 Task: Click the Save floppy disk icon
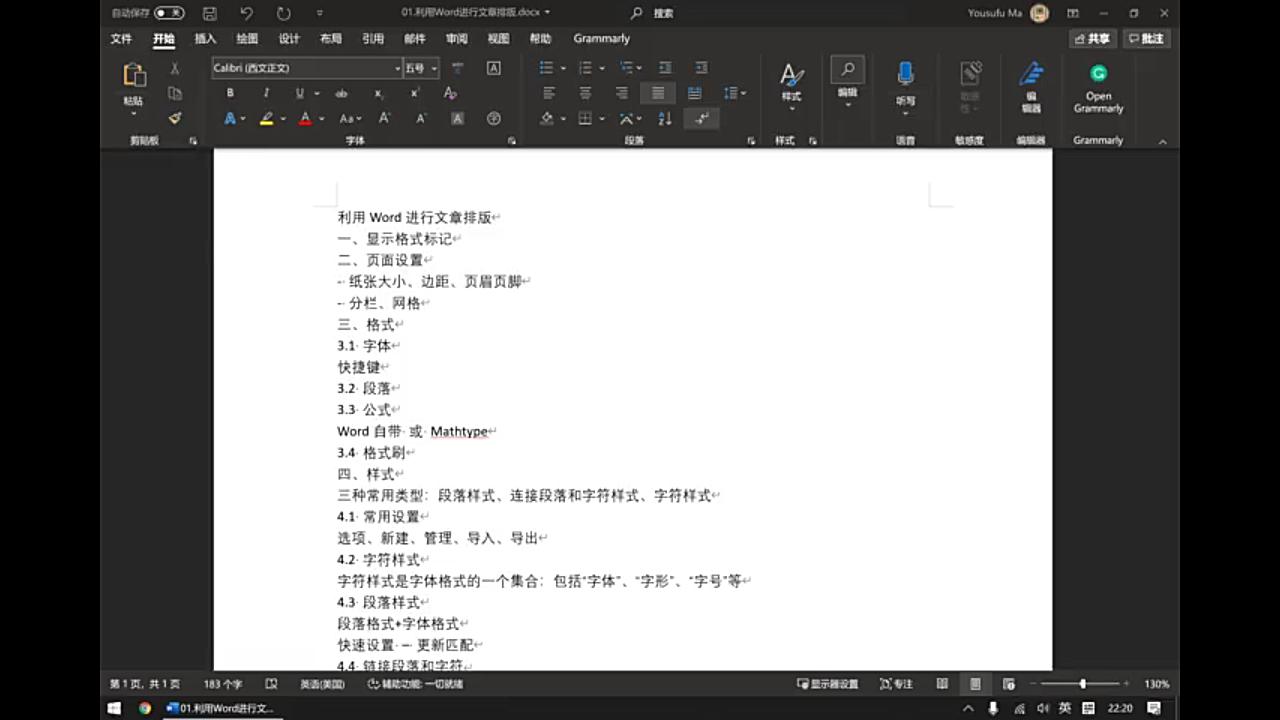pos(209,13)
